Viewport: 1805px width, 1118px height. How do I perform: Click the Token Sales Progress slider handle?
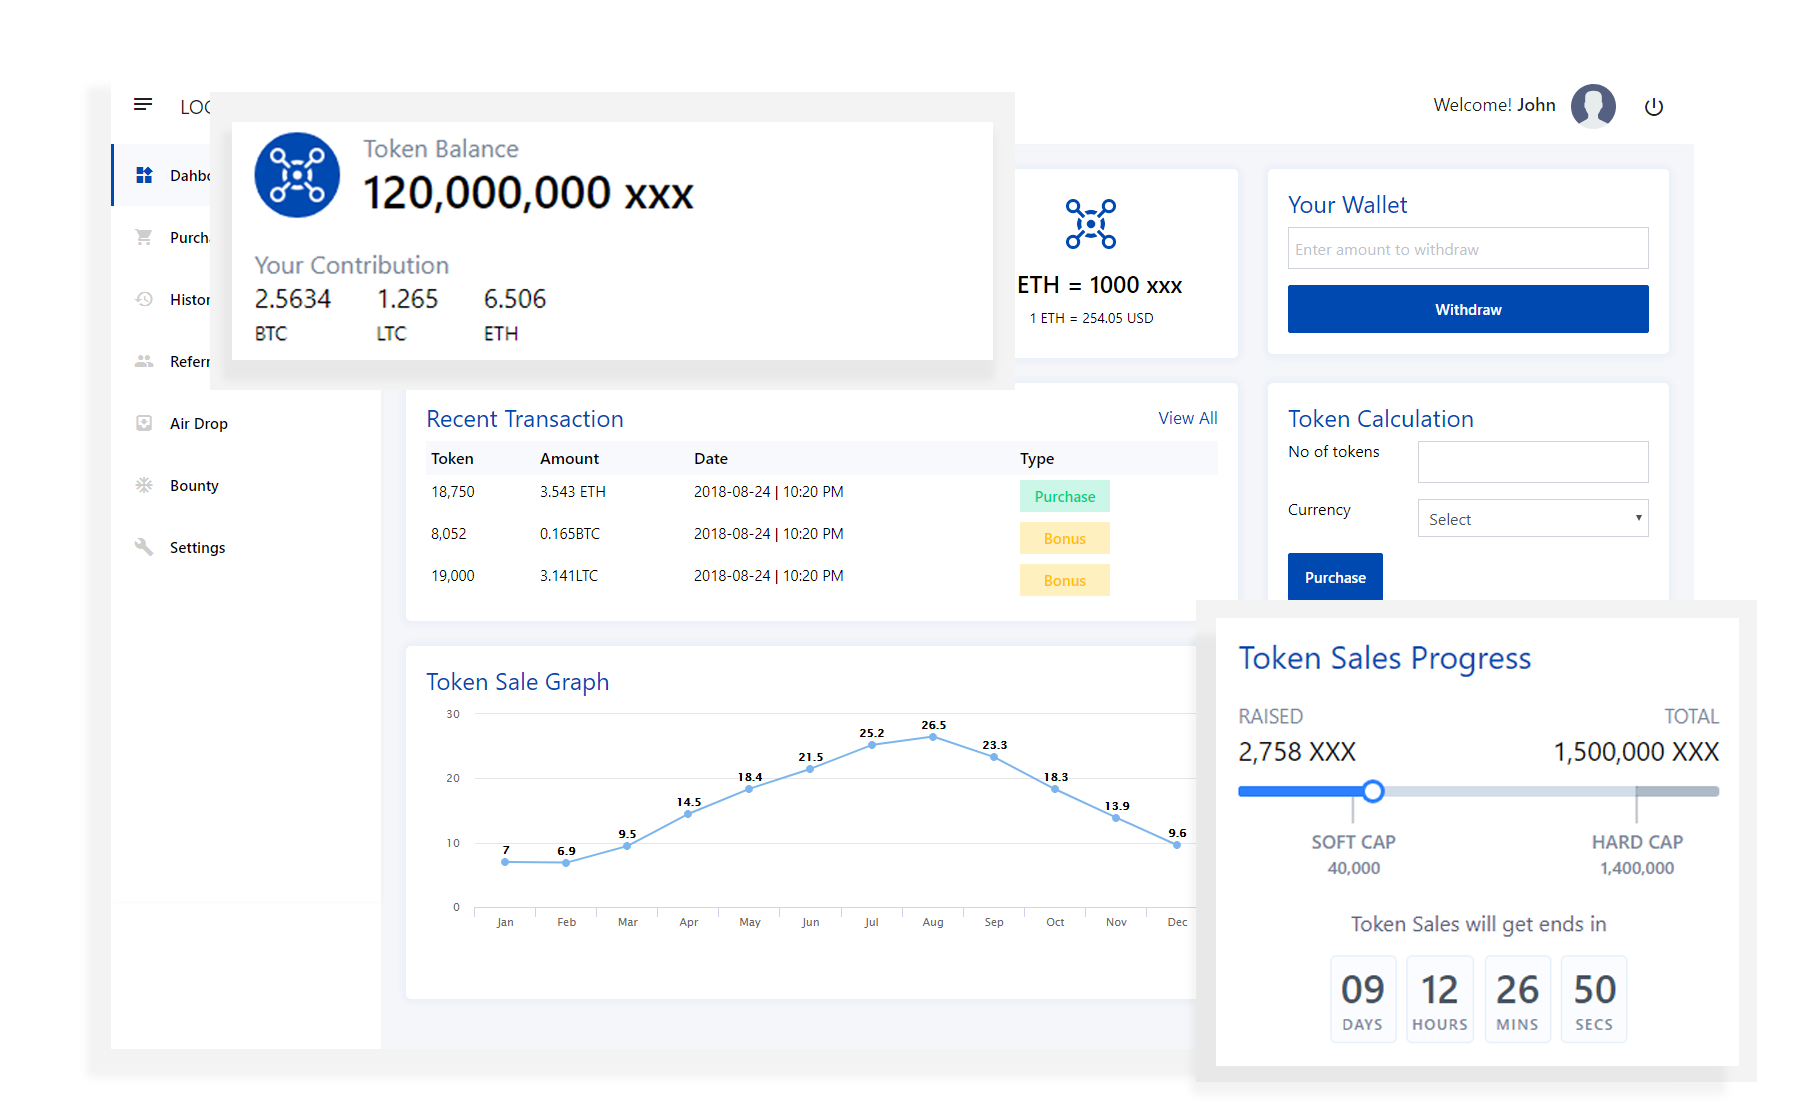(1373, 791)
